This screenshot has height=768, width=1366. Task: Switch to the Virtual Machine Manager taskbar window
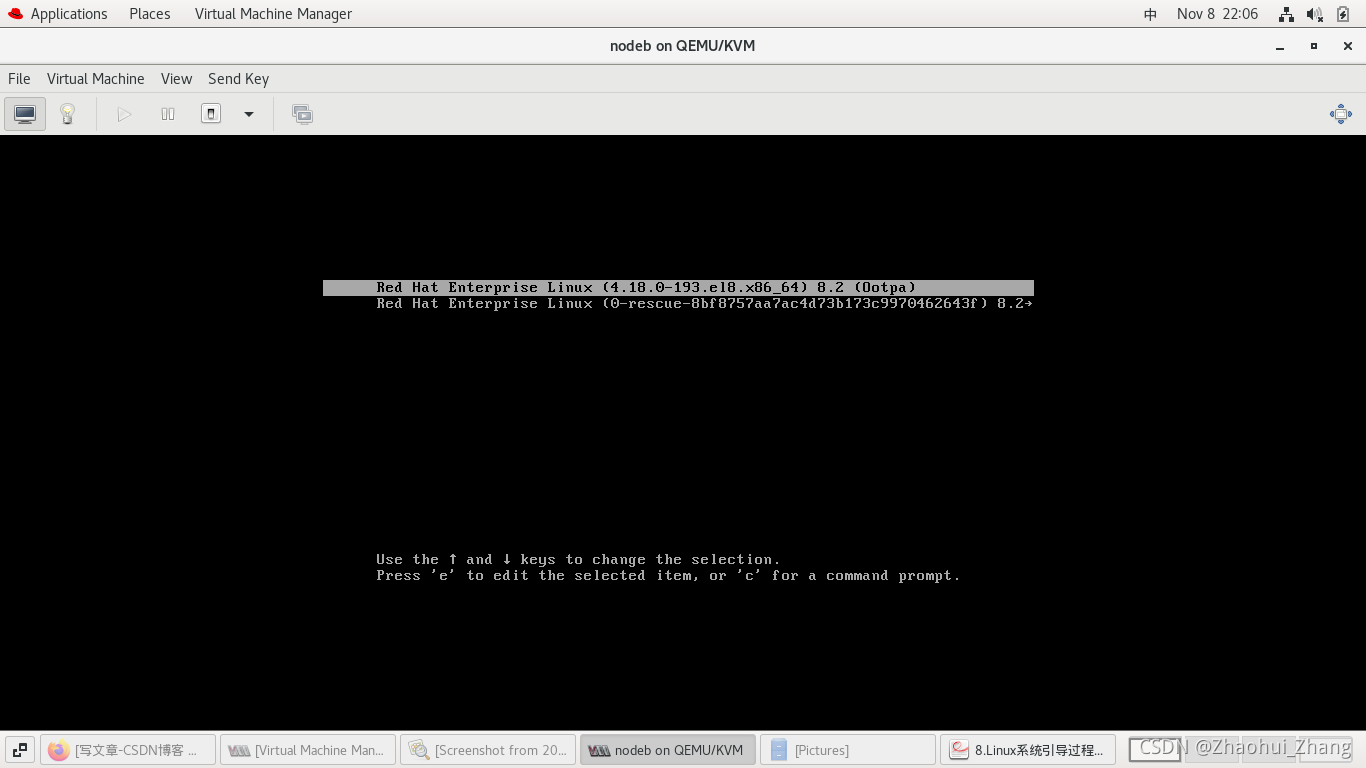tap(308, 749)
